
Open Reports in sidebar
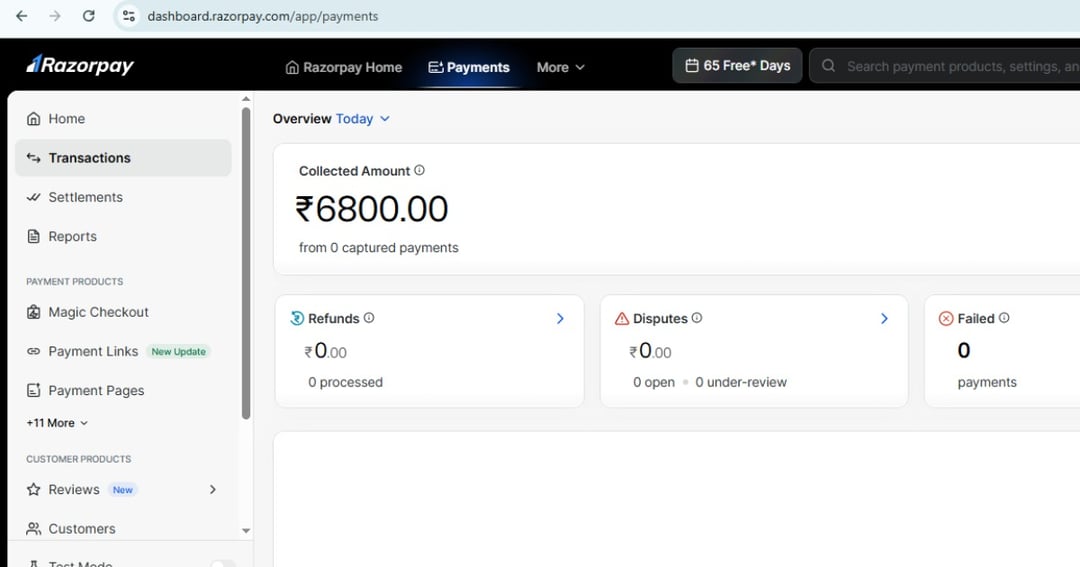coord(123,236)
